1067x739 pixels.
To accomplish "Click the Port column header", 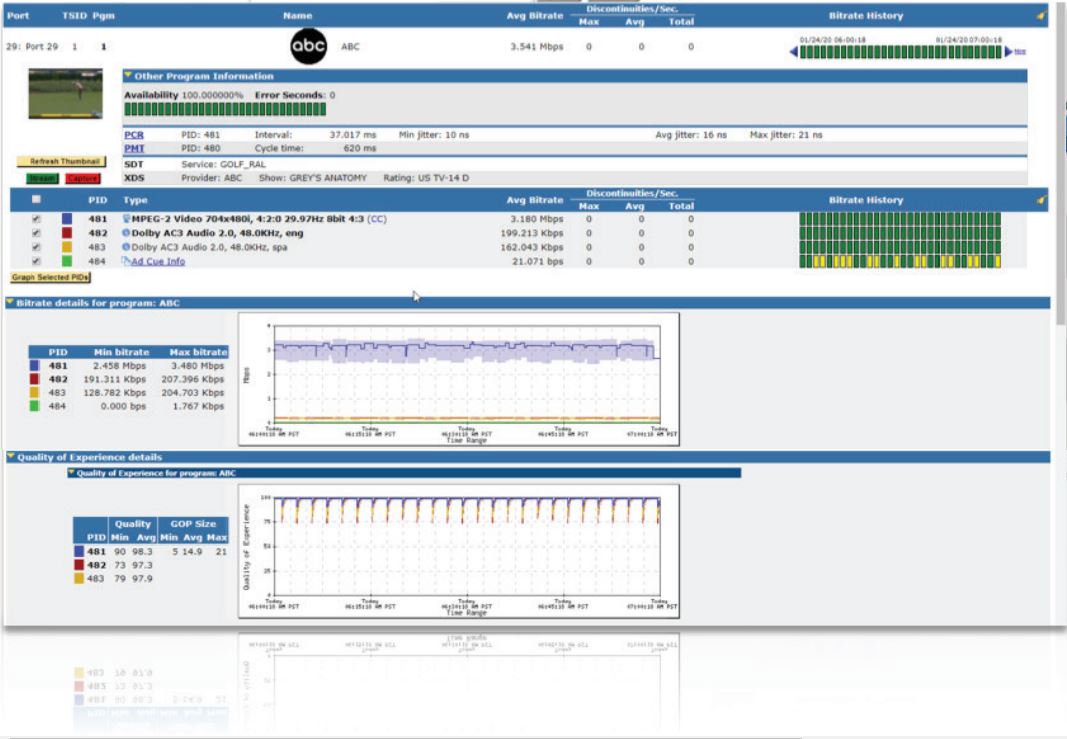I will click(x=18, y=15).
